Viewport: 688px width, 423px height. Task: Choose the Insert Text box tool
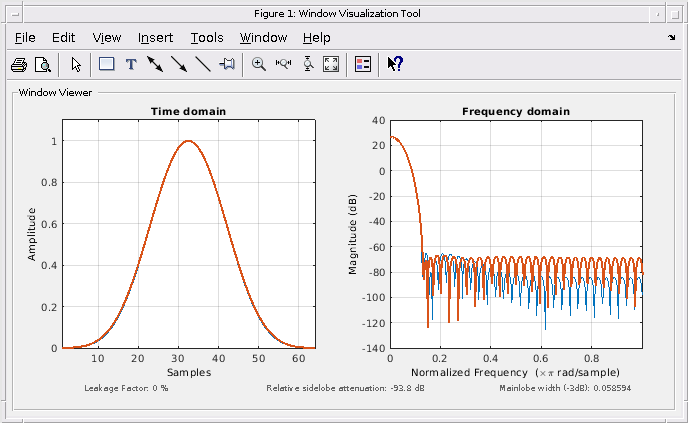[x=131, y=65]
